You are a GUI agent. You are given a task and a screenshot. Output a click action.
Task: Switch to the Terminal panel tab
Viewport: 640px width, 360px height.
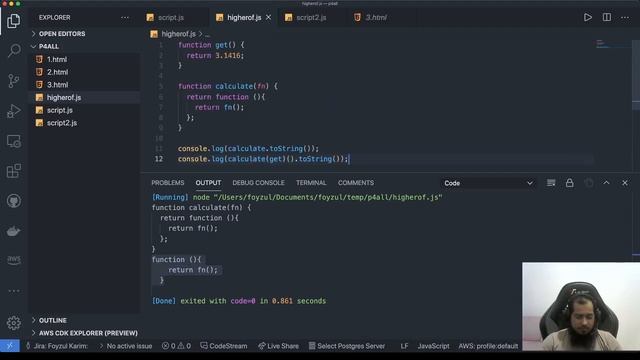(x=311, y=183)
